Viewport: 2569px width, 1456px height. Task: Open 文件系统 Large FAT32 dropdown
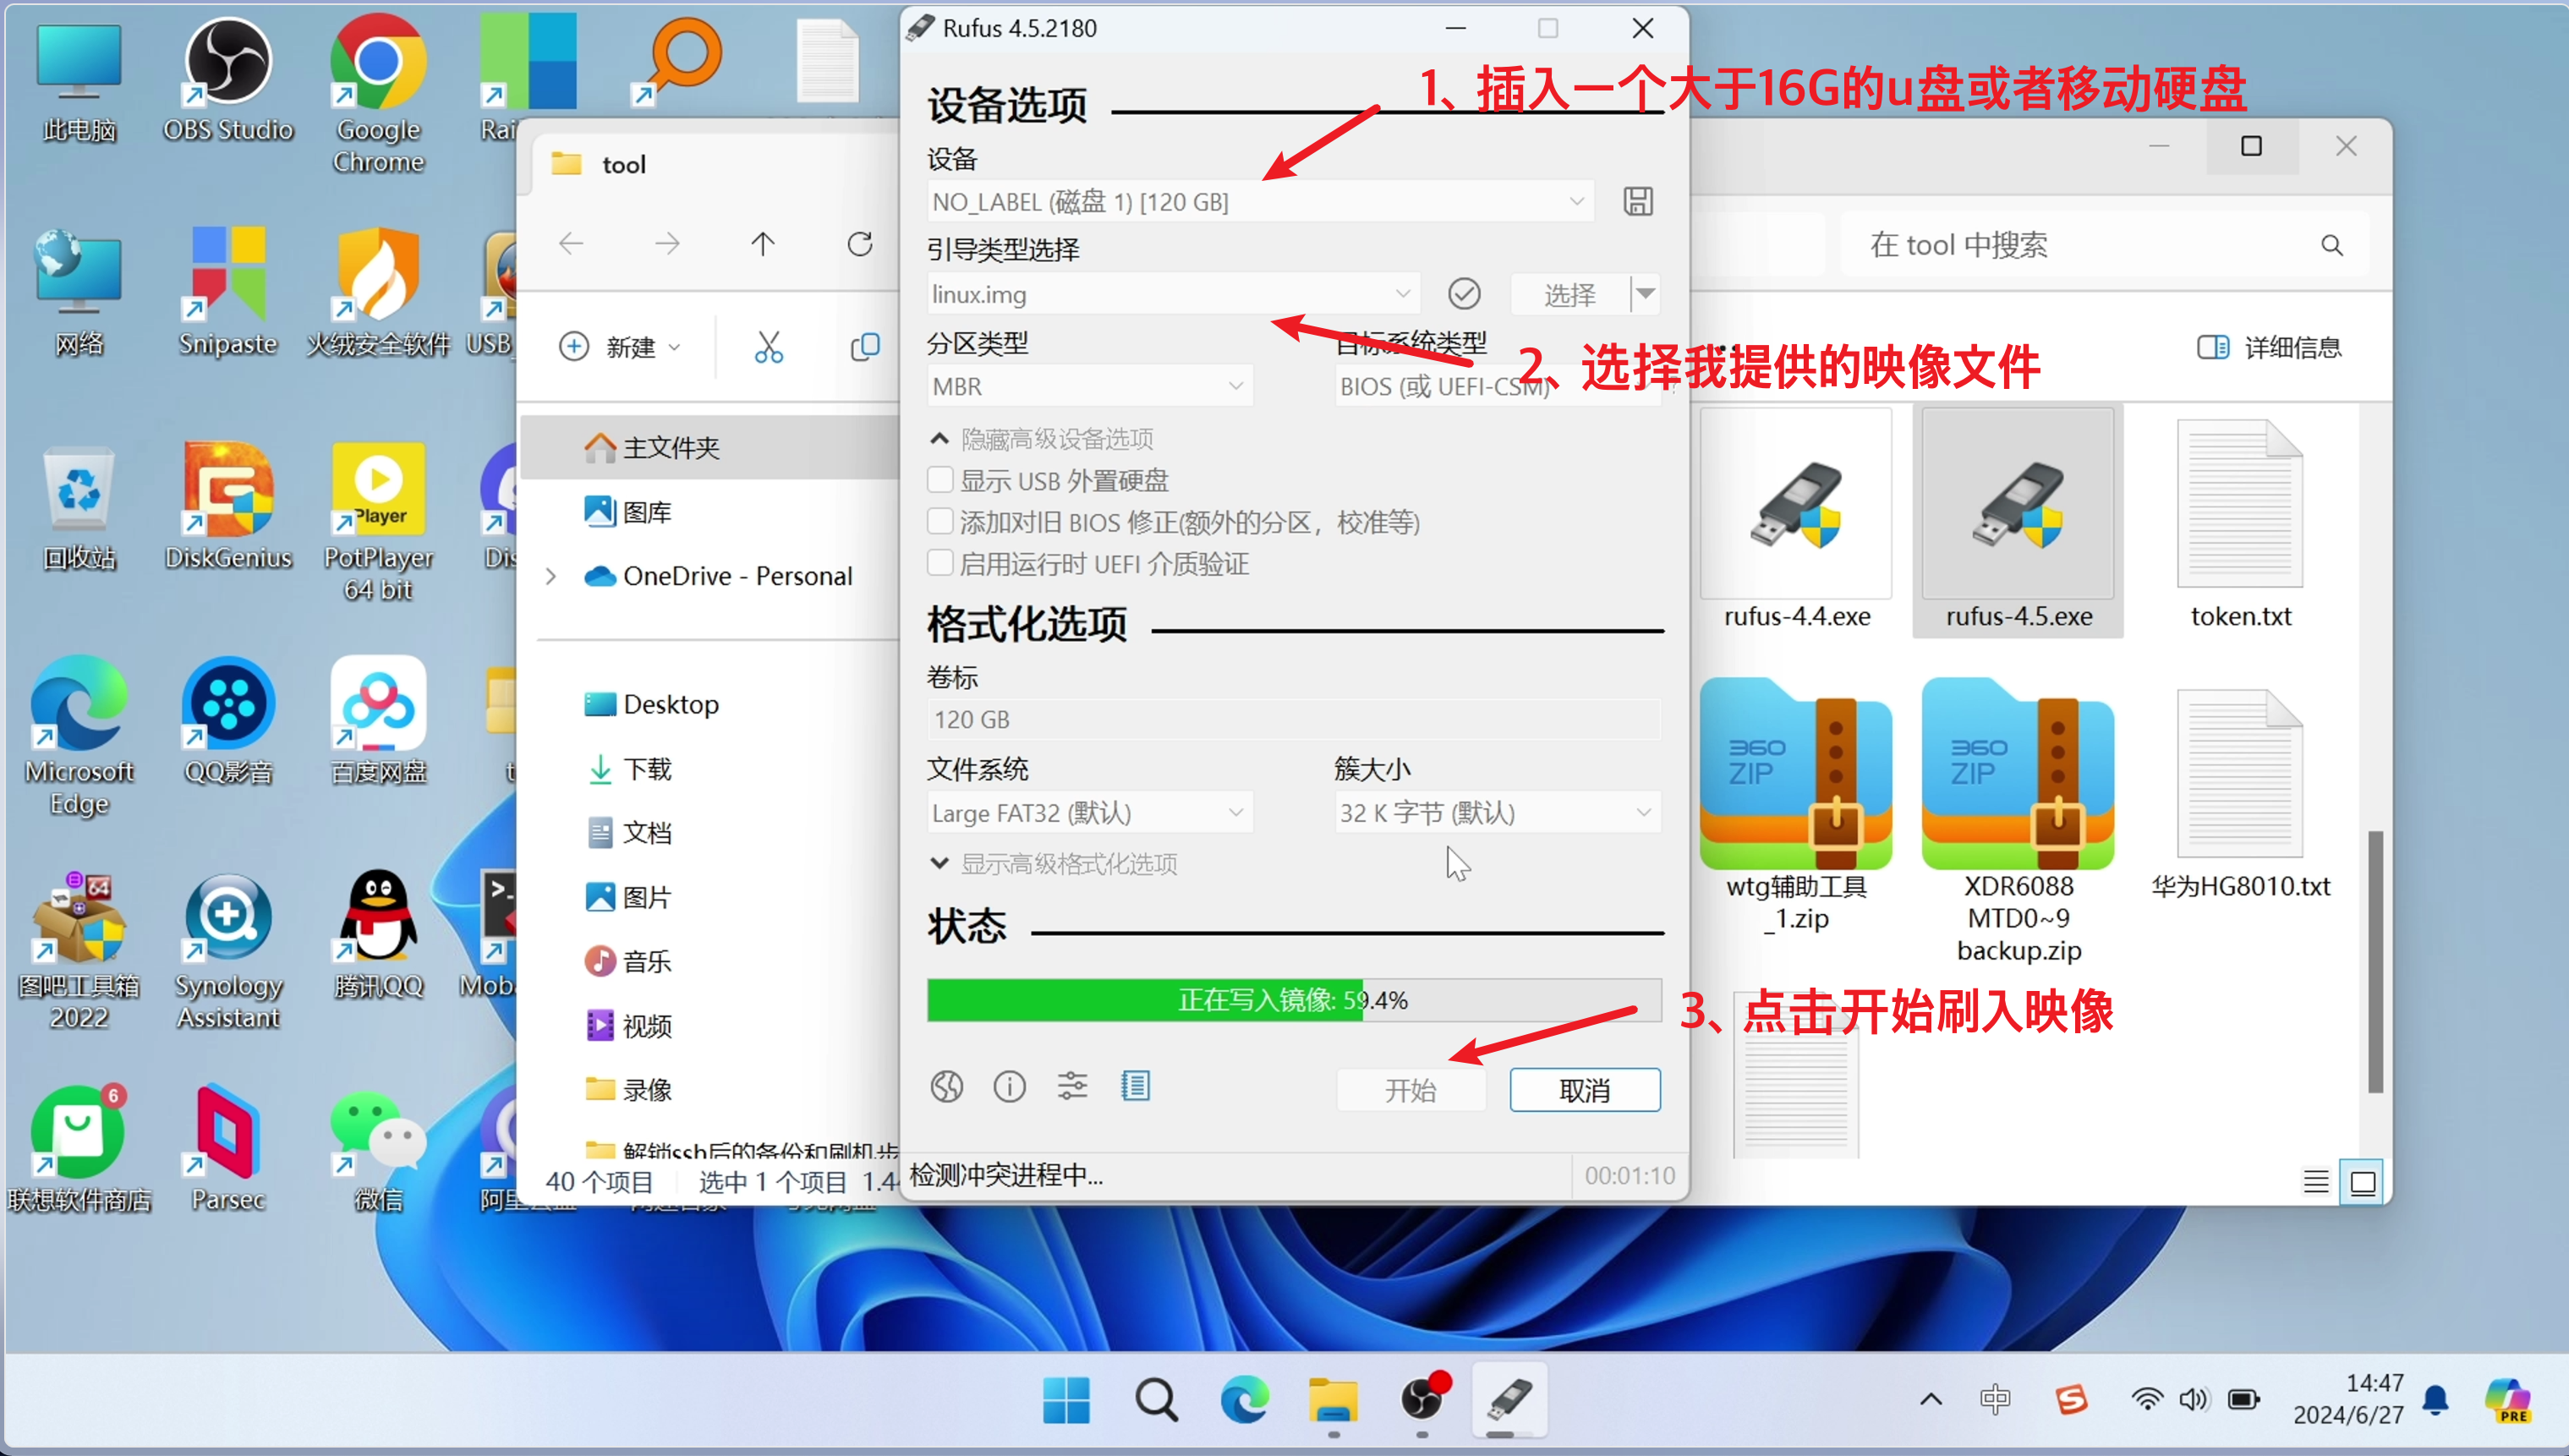[x=1090, y=812]
